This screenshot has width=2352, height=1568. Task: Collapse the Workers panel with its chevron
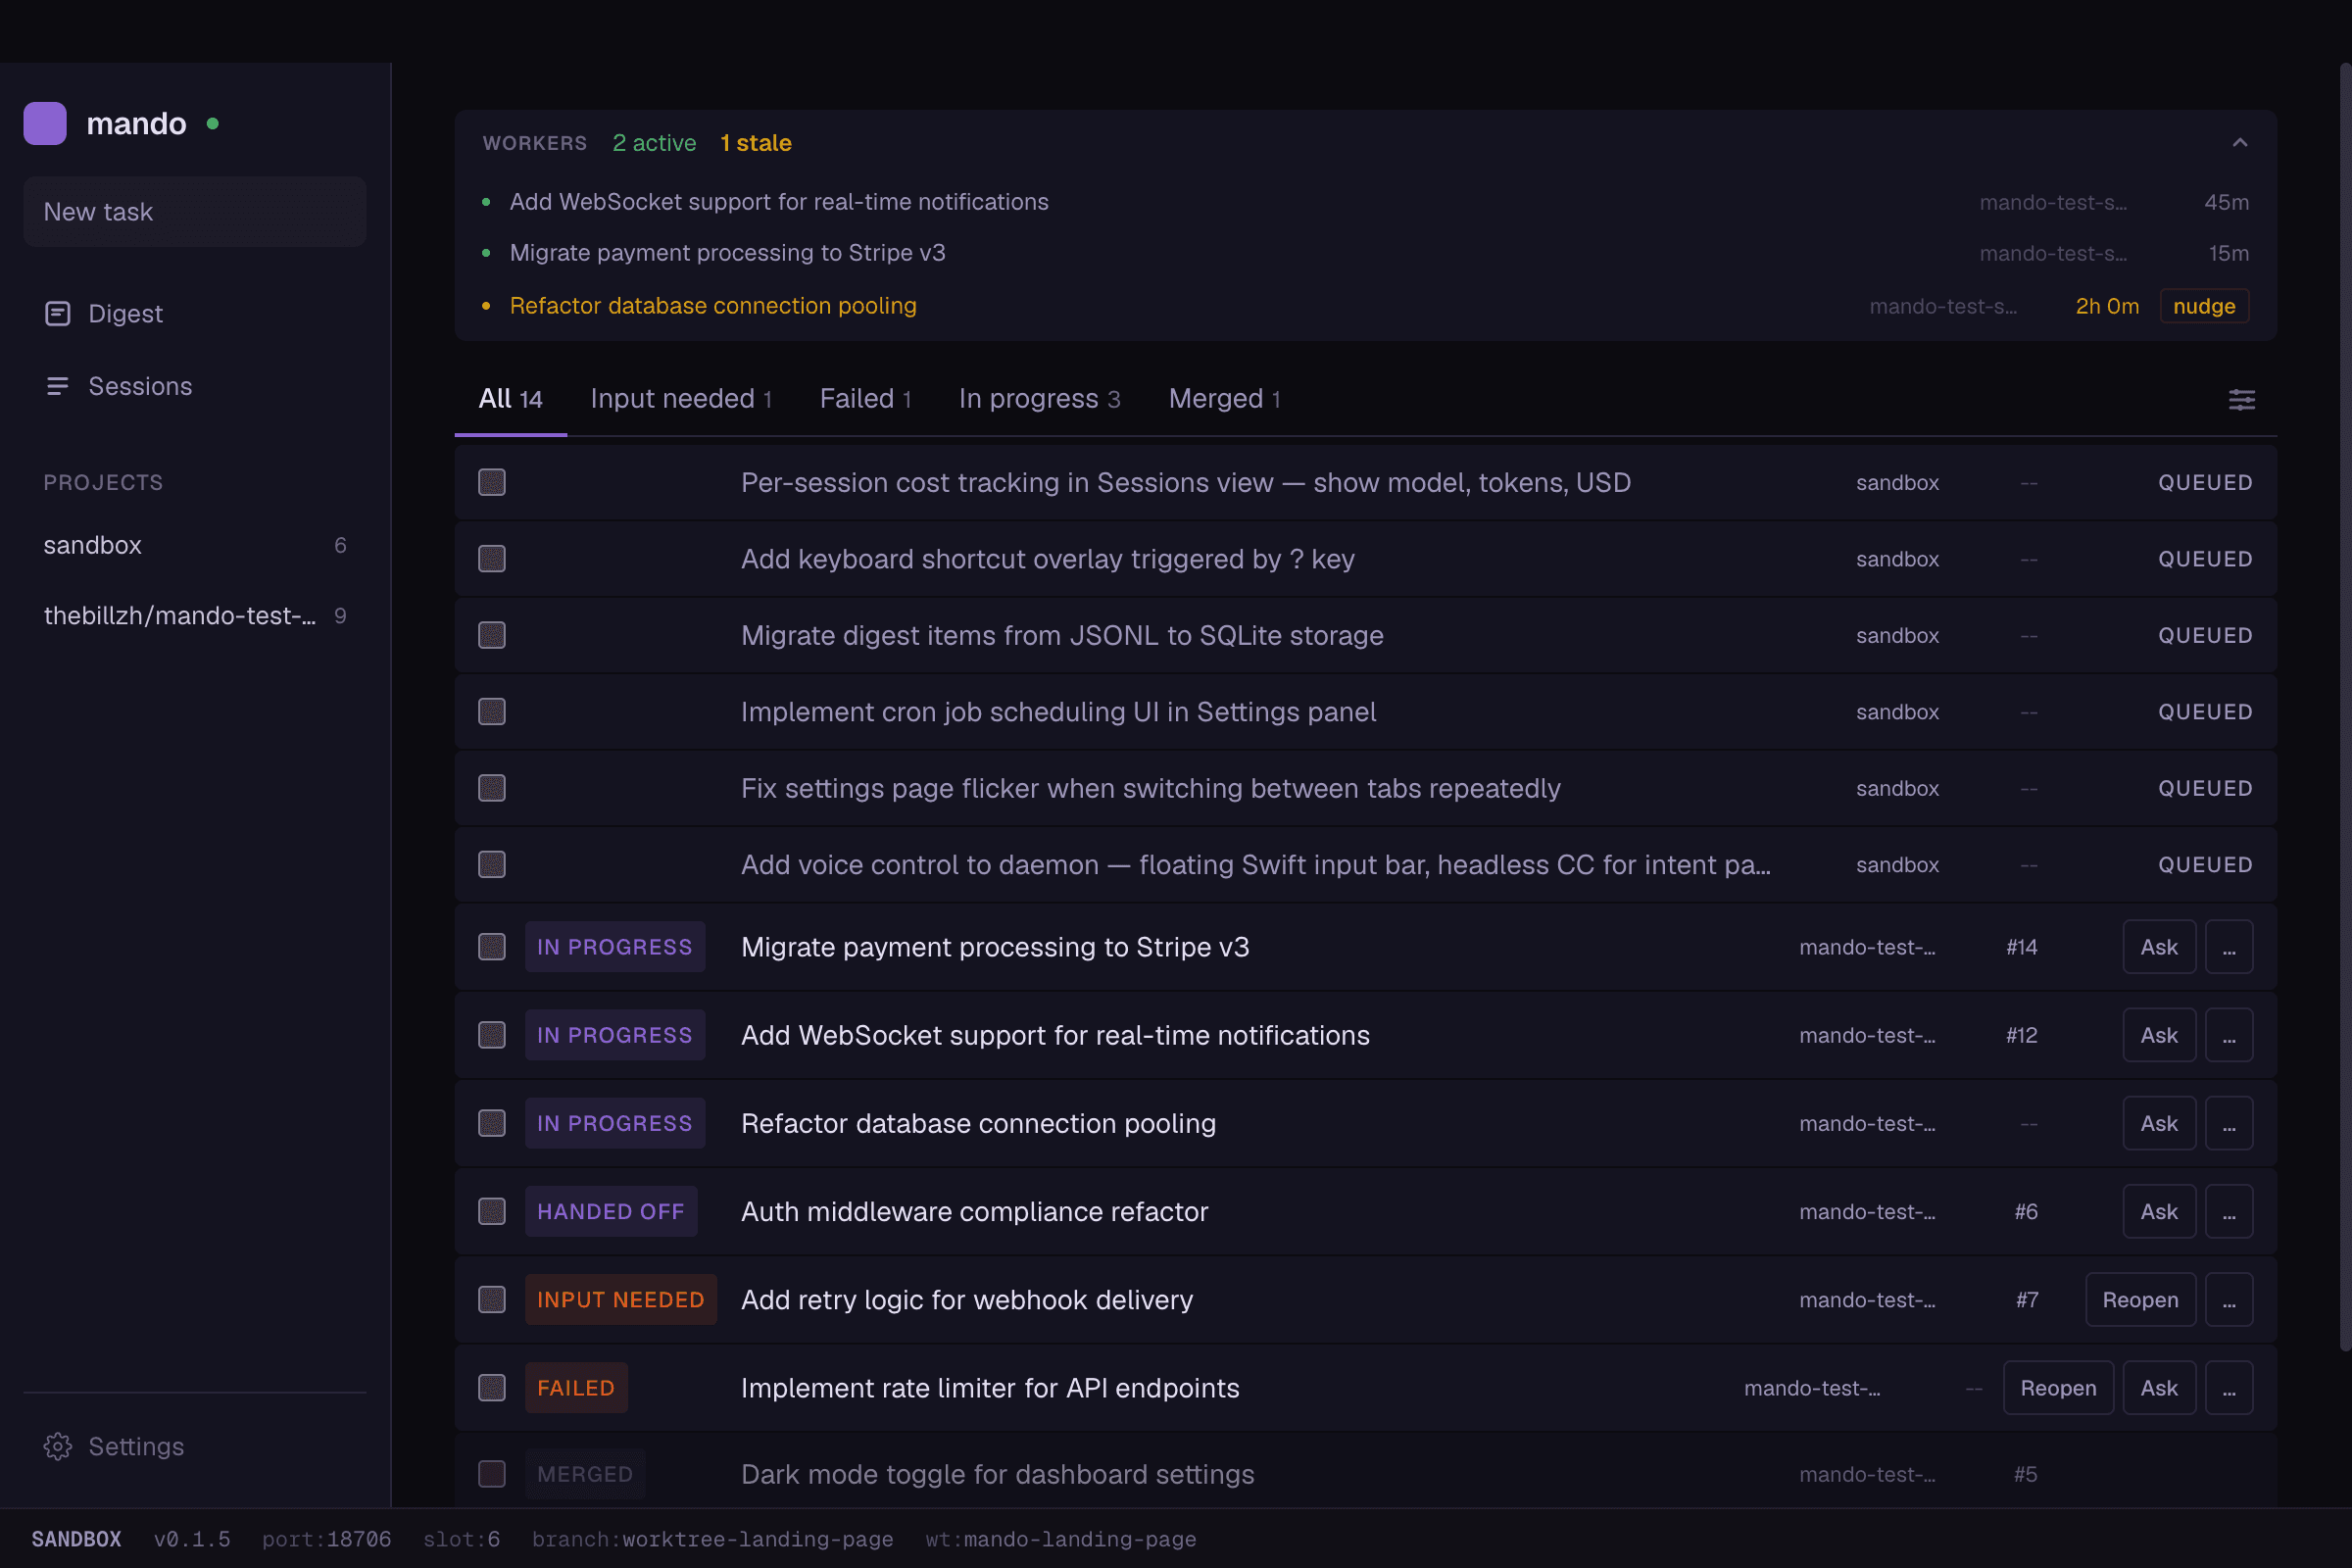pos(2239,142)
